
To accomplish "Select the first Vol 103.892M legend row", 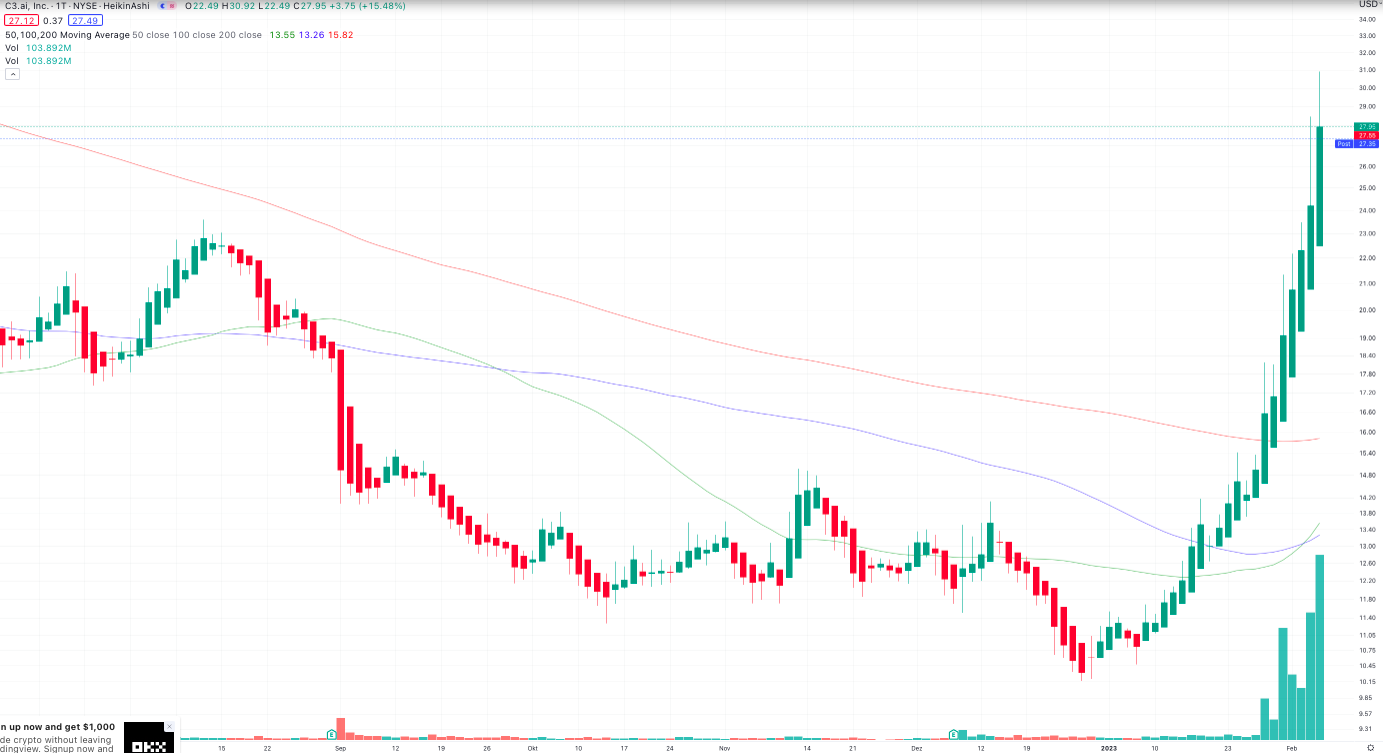I will [x=38, y=47].
